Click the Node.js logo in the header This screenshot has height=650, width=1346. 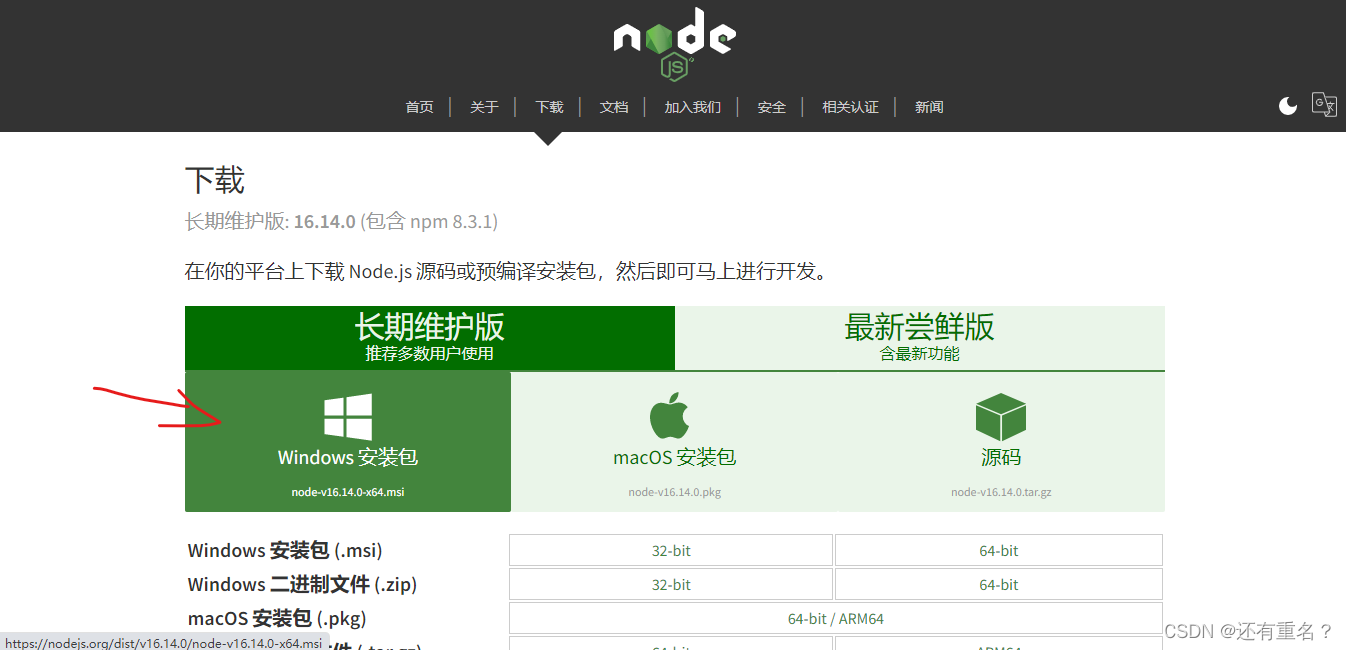tap(674, 44)
